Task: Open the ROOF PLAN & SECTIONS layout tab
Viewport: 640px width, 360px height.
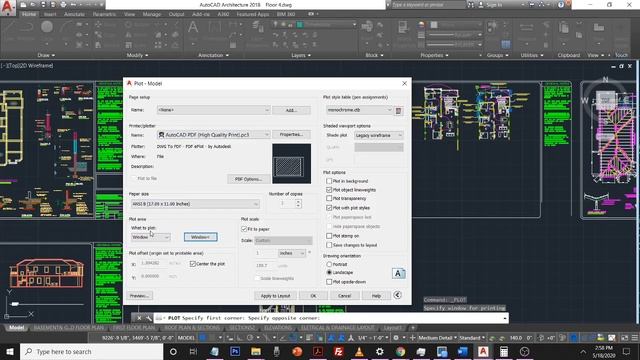Action: tap(192, 328)
